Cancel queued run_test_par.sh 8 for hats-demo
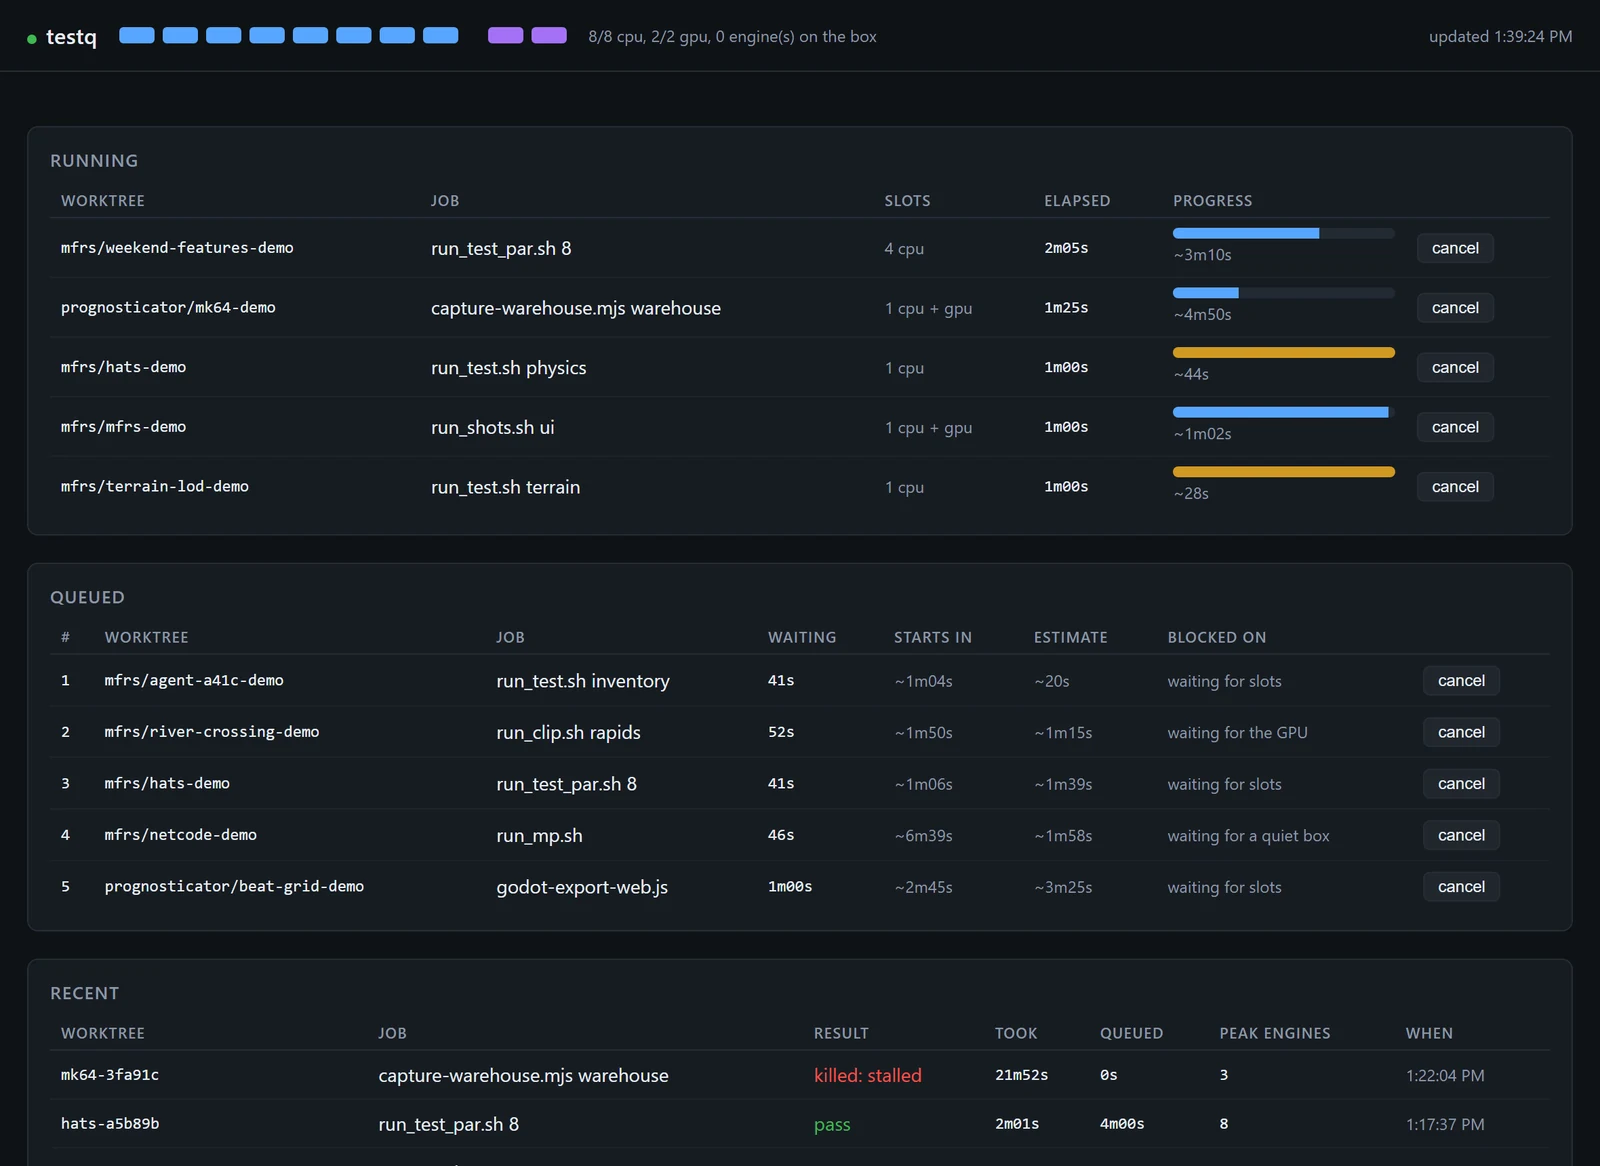1600x1166 pixels. click(x=1461, y=784)
